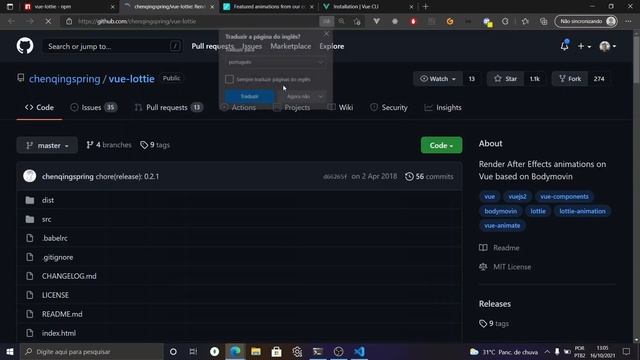Open the GitHub home logo

pos(25,46)
